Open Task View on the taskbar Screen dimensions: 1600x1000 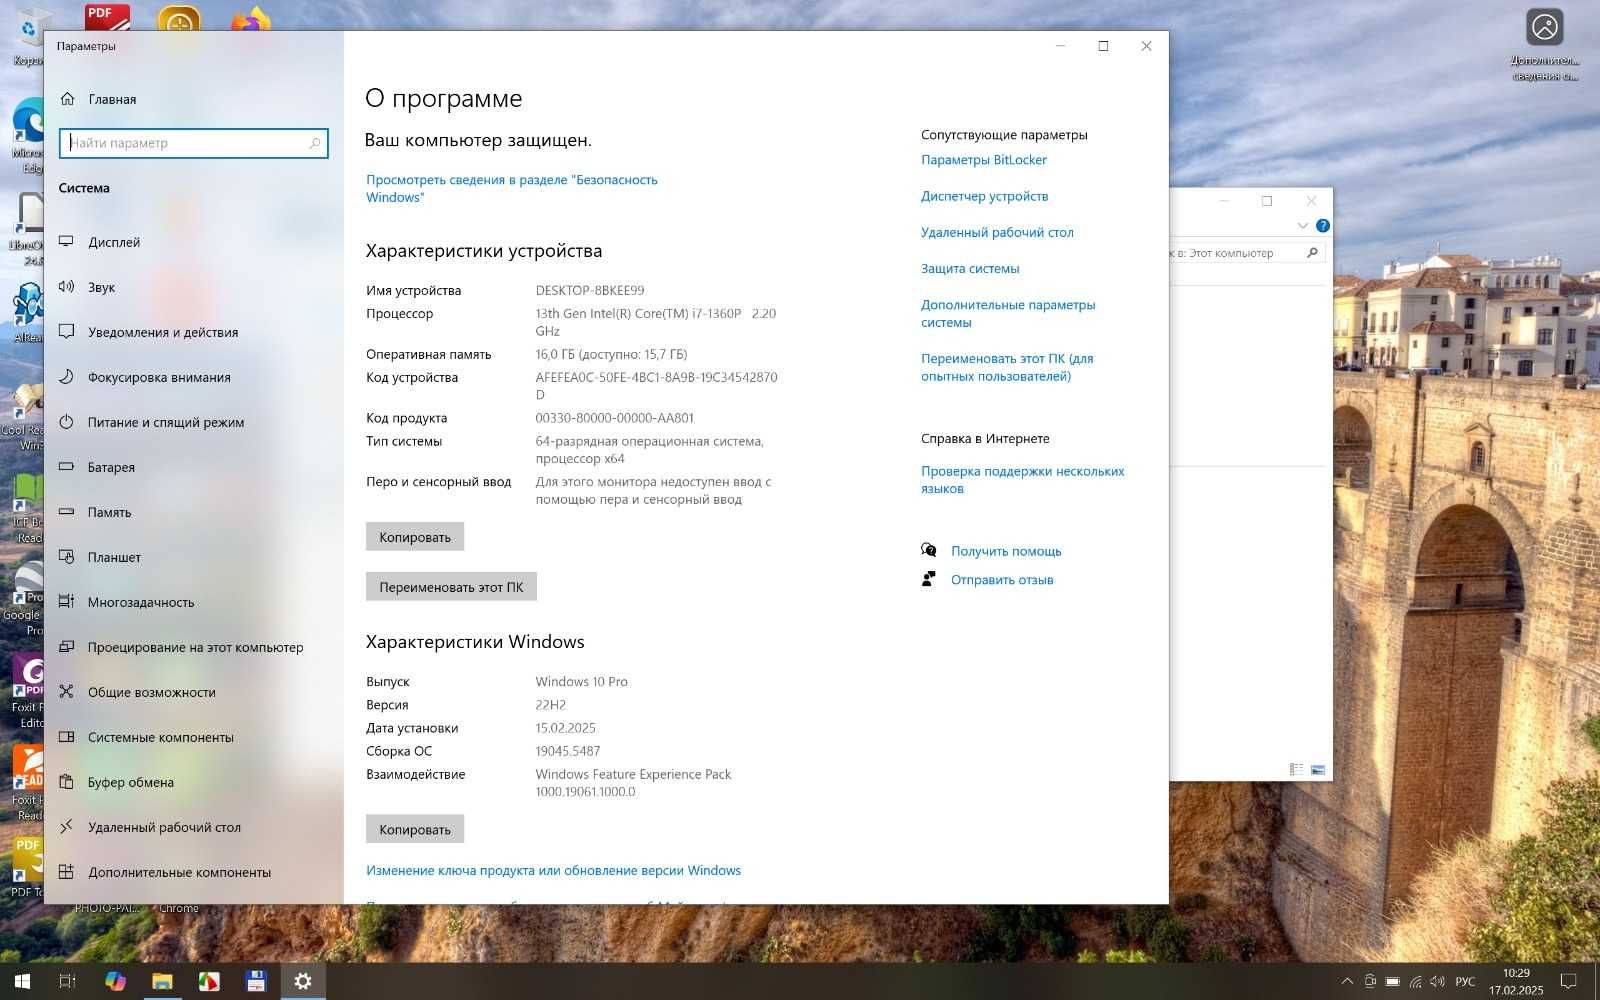(x=67, y=981)
